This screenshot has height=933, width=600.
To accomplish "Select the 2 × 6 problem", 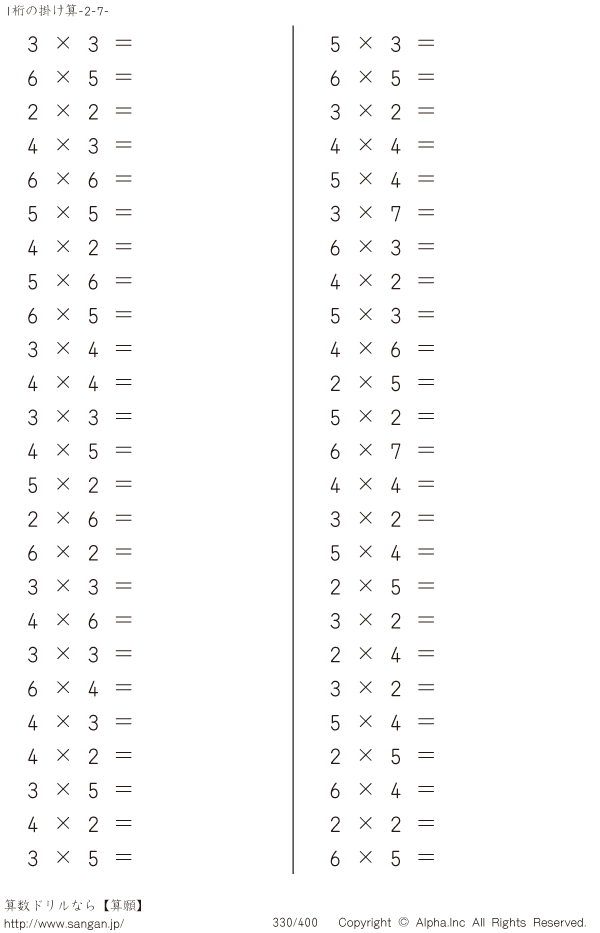I will pos(80,519).
